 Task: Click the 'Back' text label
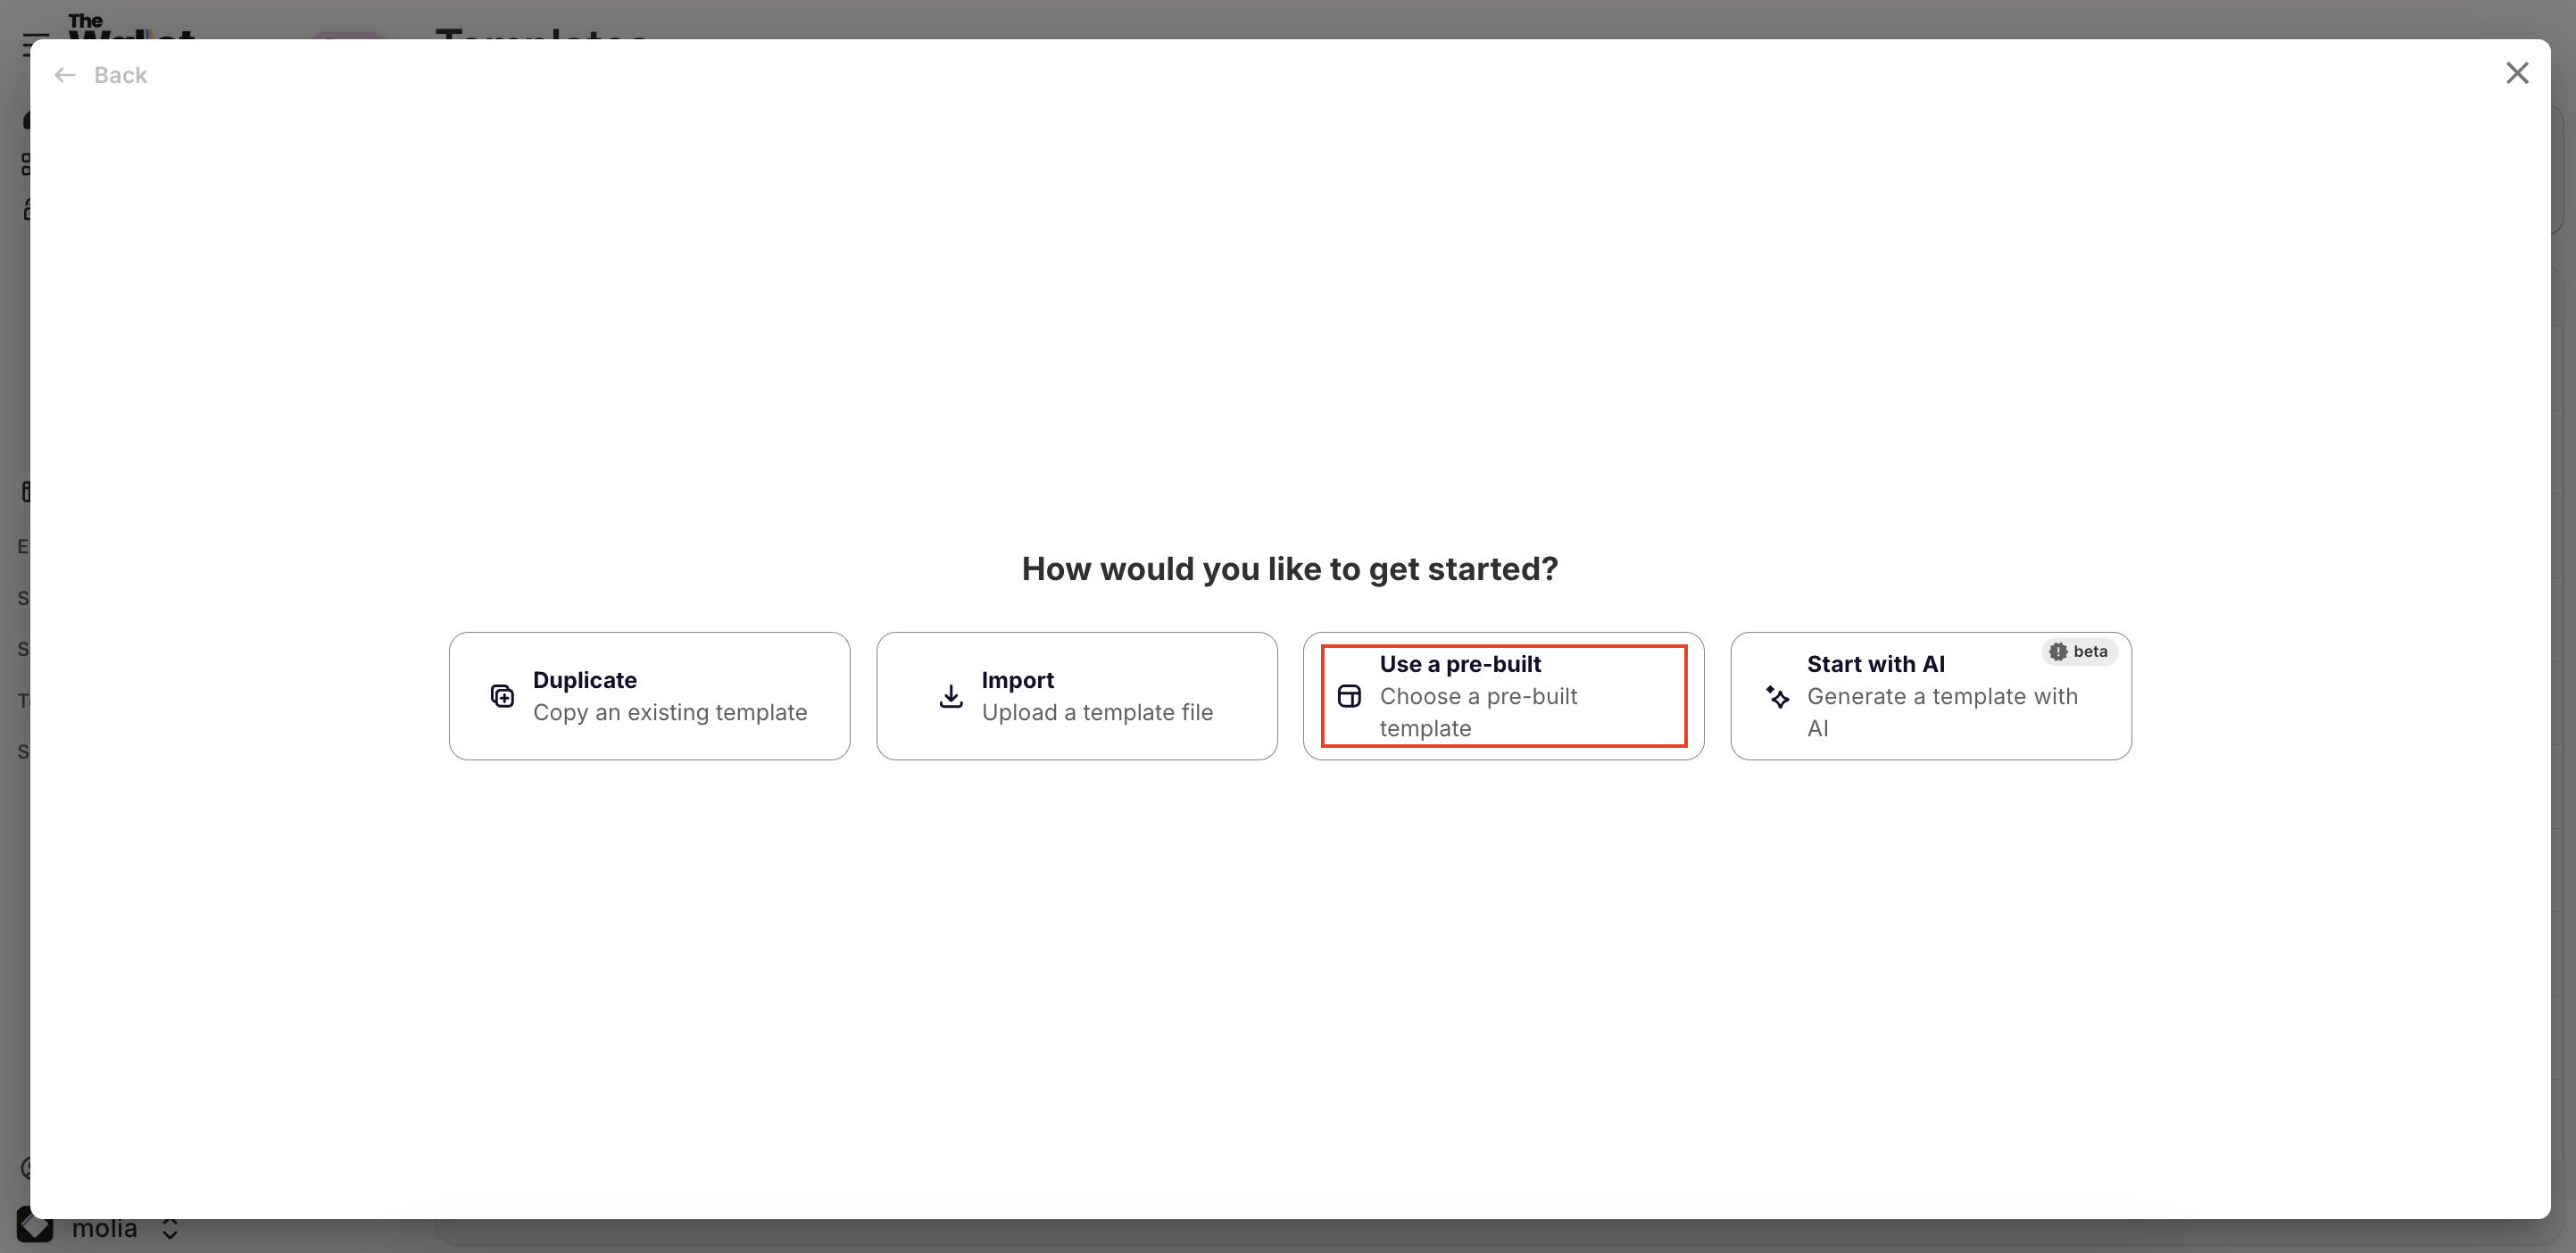coord(120,74)
